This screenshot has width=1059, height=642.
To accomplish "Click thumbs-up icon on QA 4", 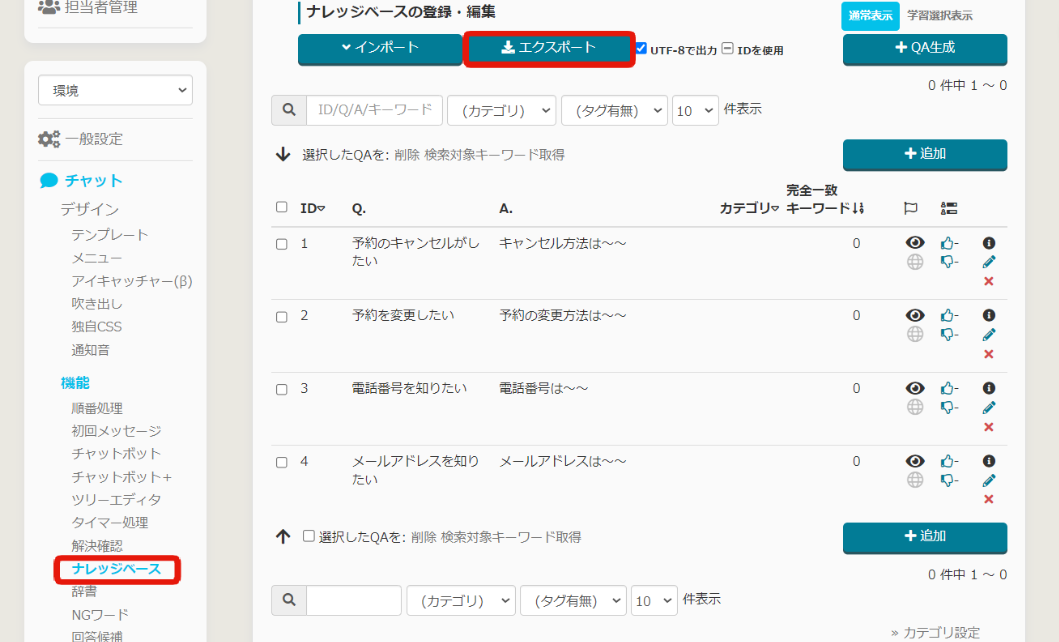I will [x=948, y=461].
